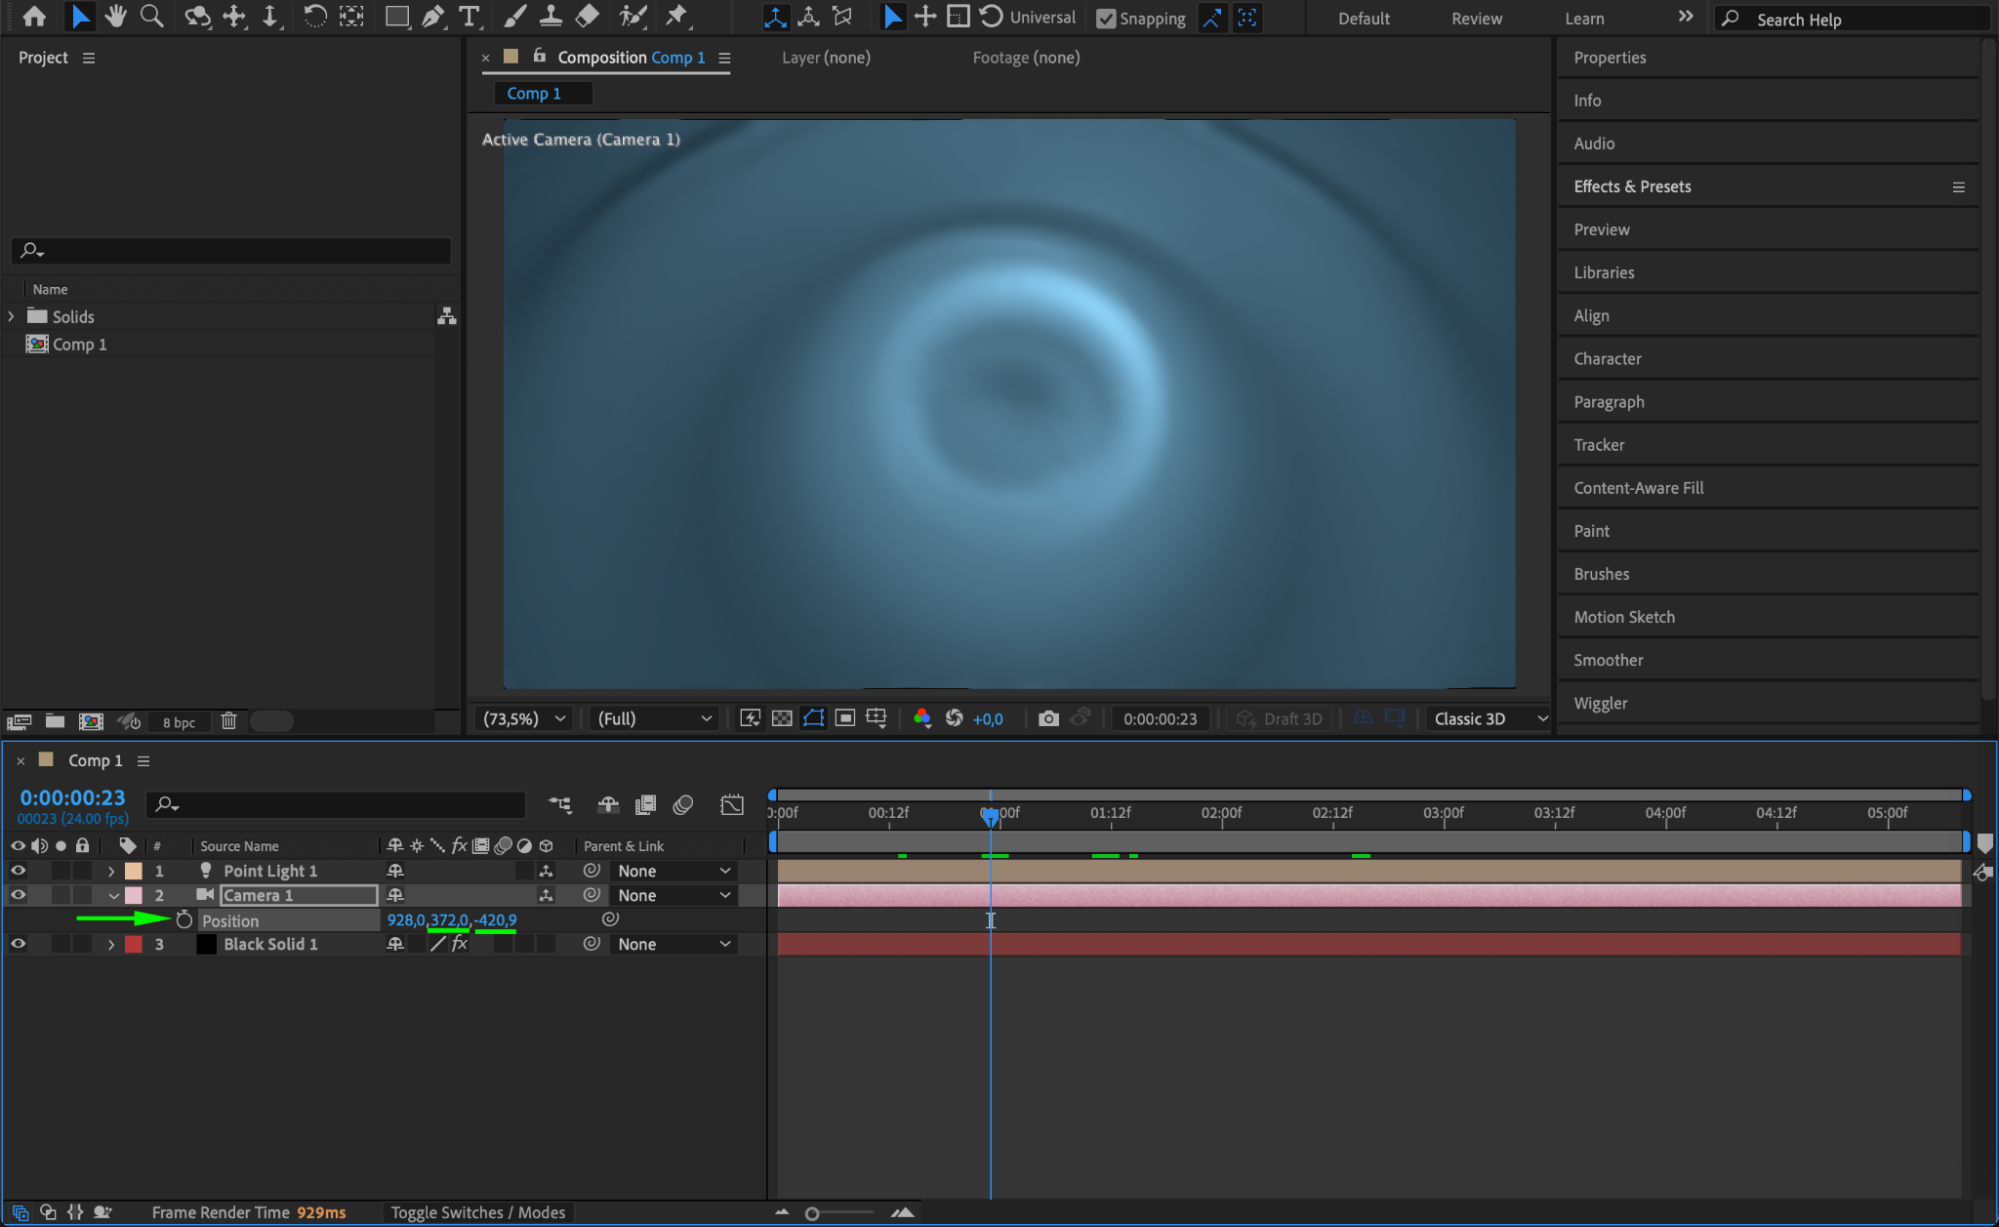Click the Delete trash icon in Project panel
This screenshot has height=1227, width=1999.
tap(229, 721)
